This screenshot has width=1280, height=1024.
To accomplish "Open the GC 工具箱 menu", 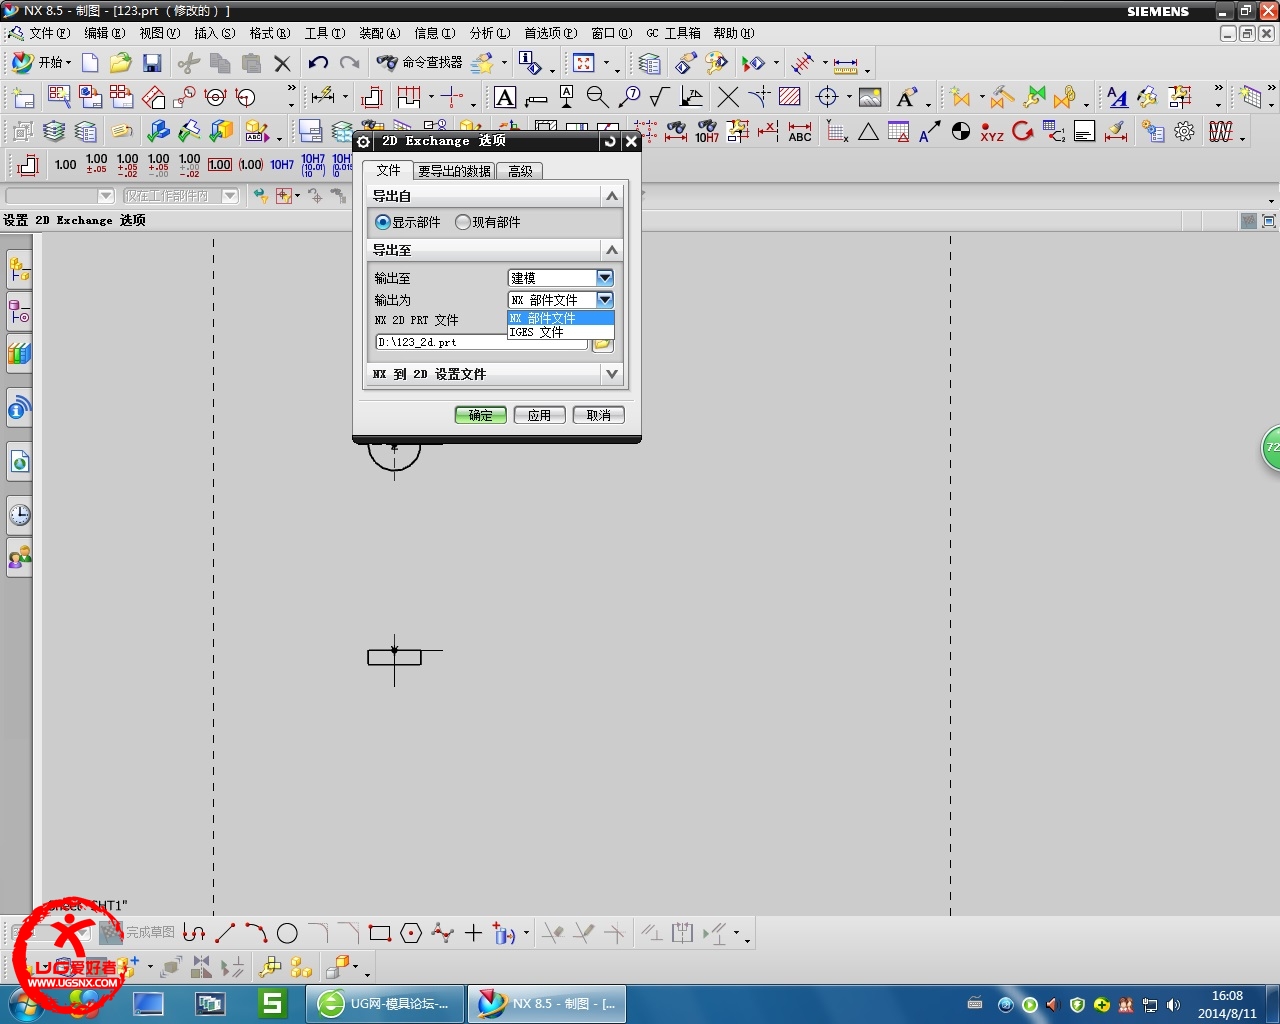I will 673,33.
